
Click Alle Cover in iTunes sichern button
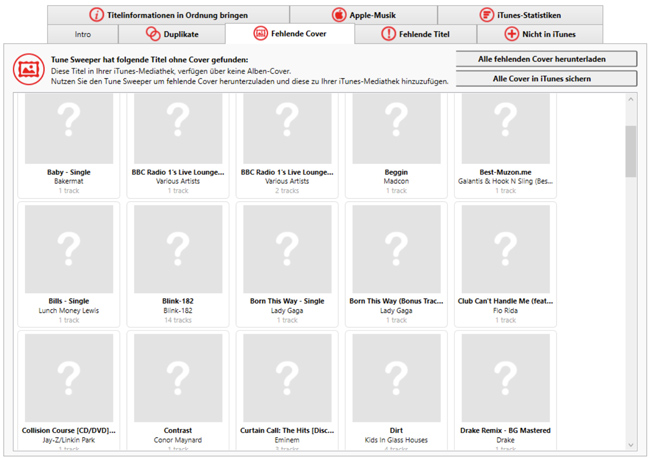point(546,78)
